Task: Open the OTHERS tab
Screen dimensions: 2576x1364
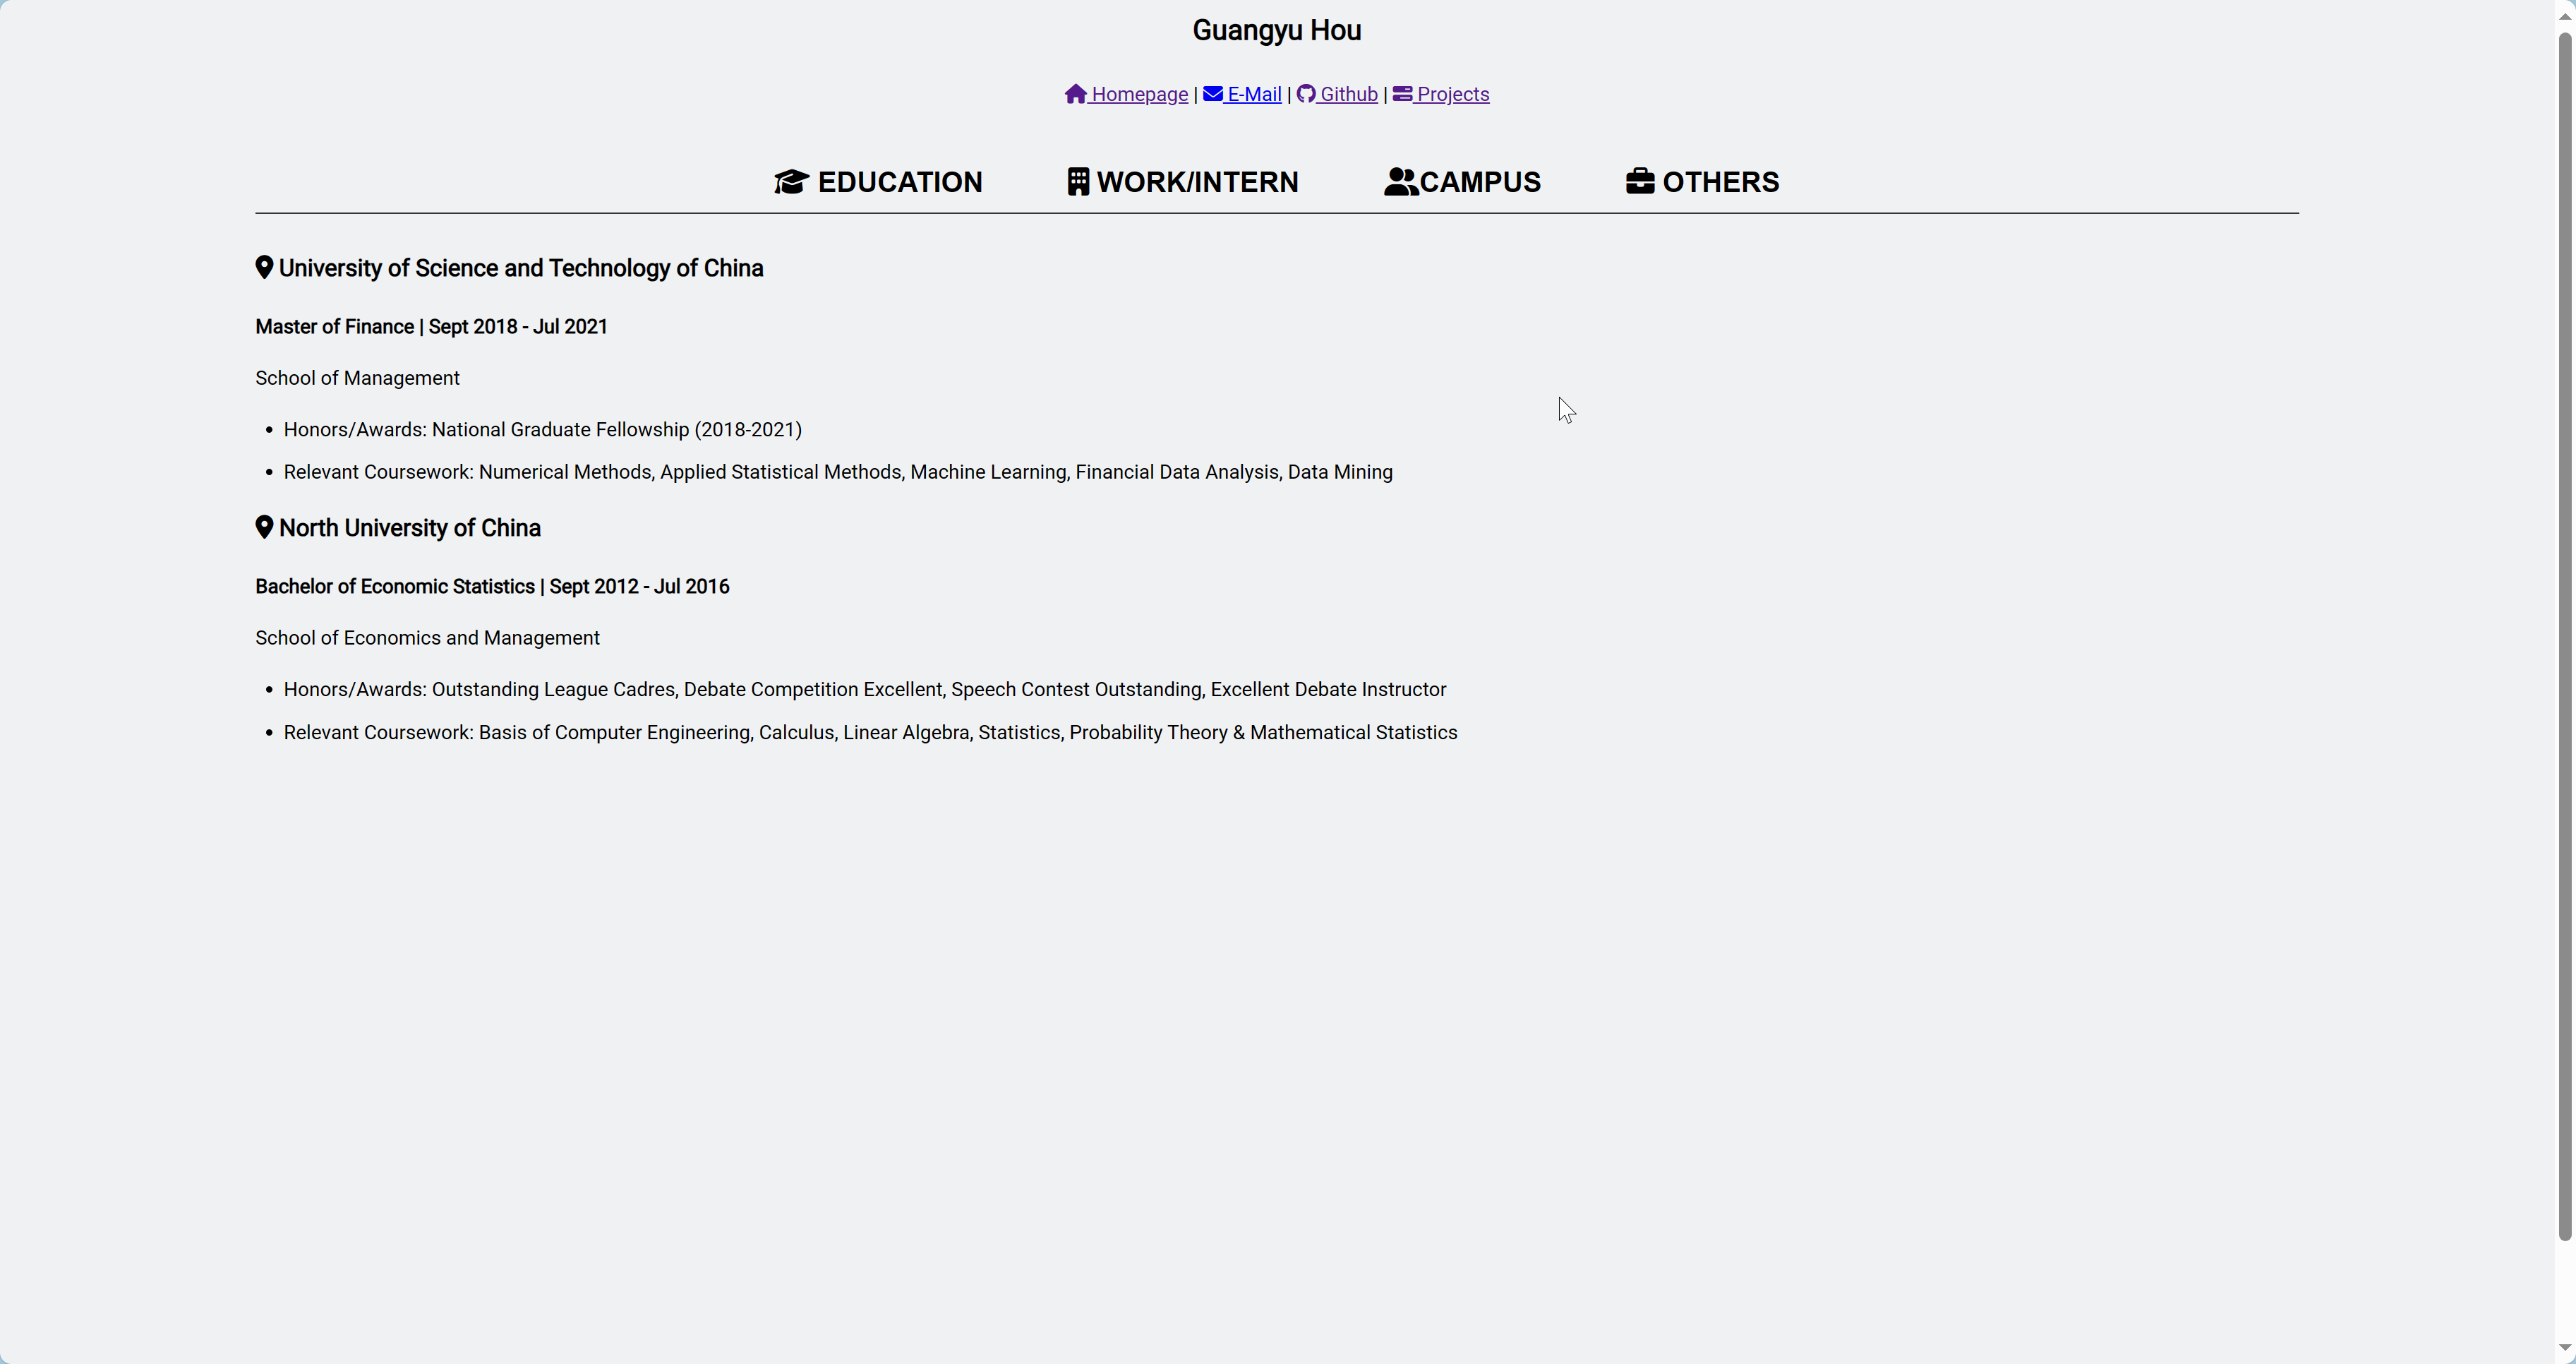Action: pos(1720,182)
